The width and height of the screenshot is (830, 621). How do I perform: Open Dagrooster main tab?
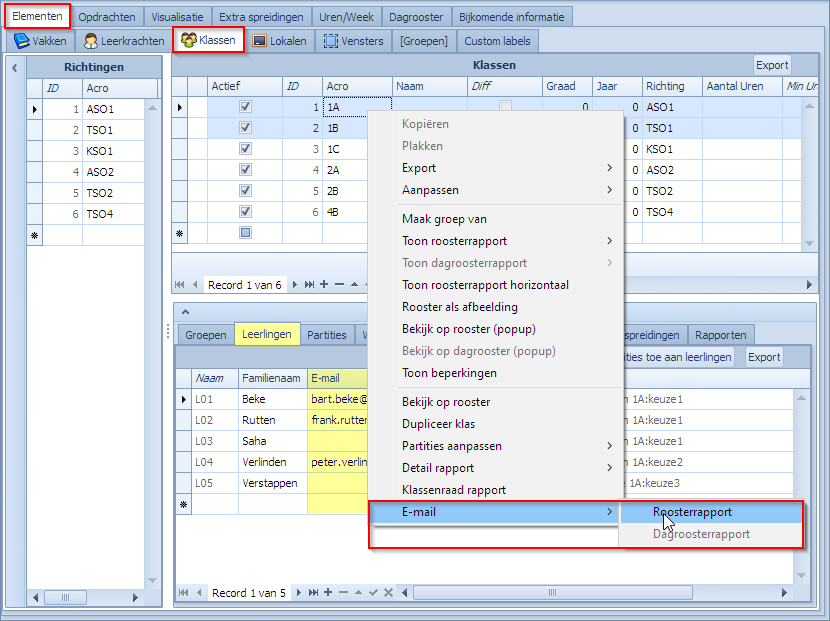416,17
